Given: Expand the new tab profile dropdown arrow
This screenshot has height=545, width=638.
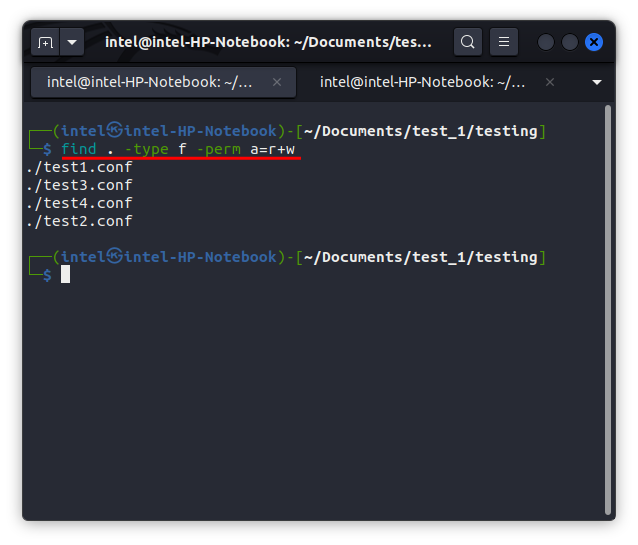Looking at the screenshot, I should click(x=72, y=42).
